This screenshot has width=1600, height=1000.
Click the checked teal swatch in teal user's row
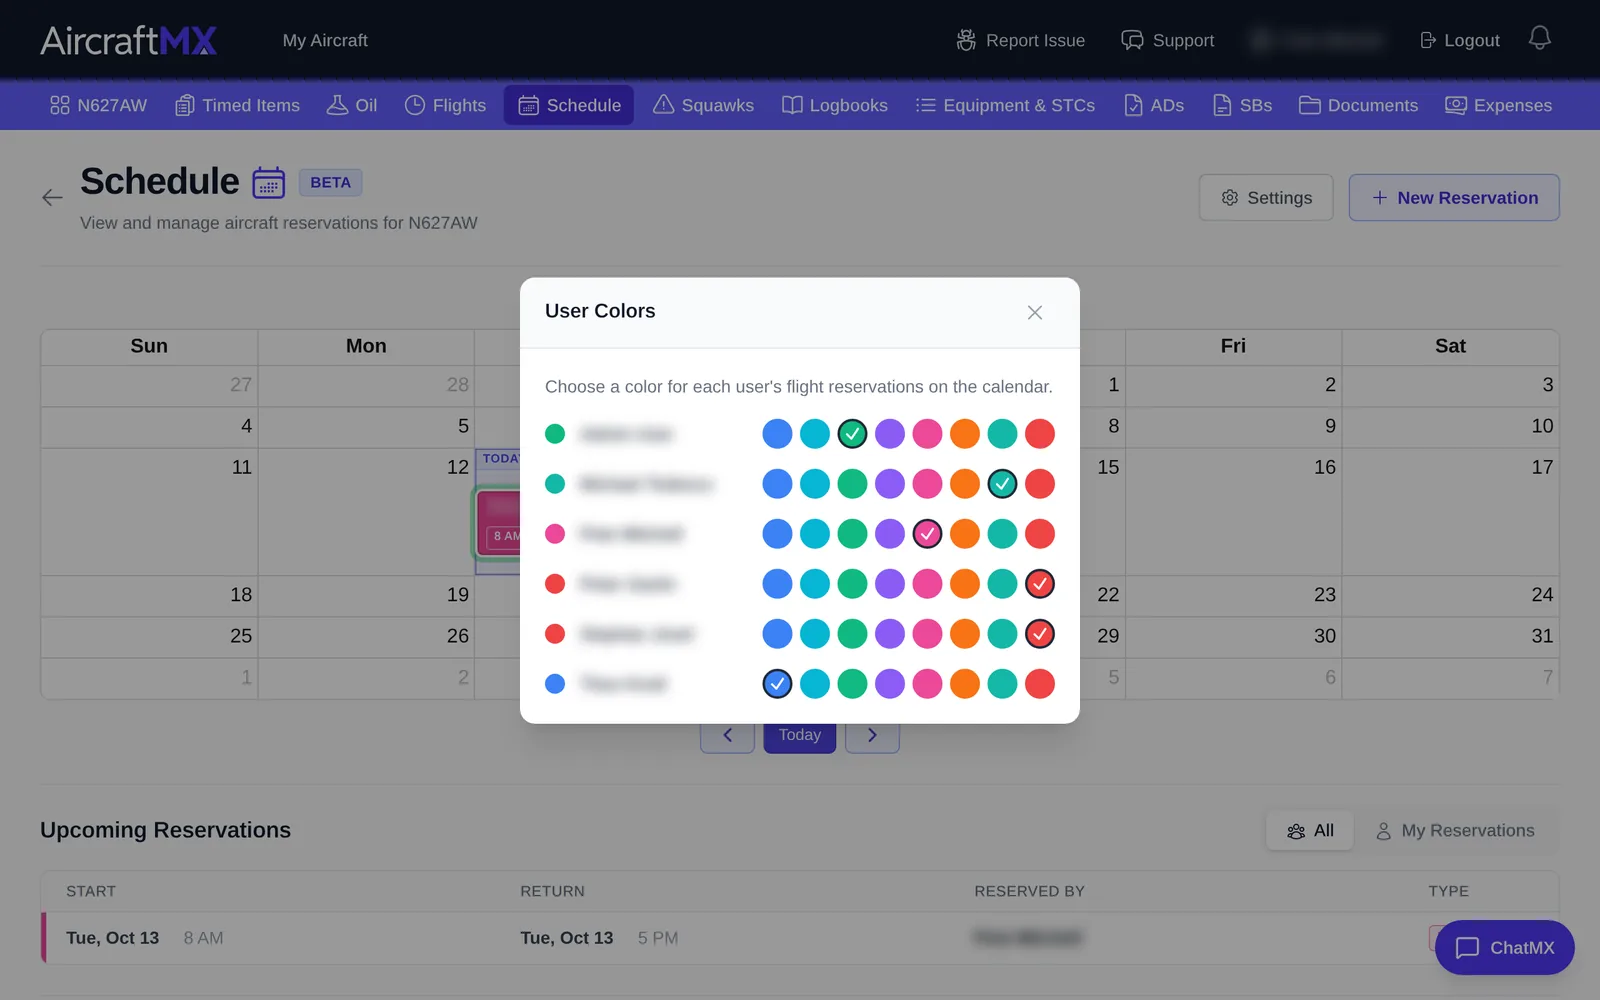(1002, 484)
